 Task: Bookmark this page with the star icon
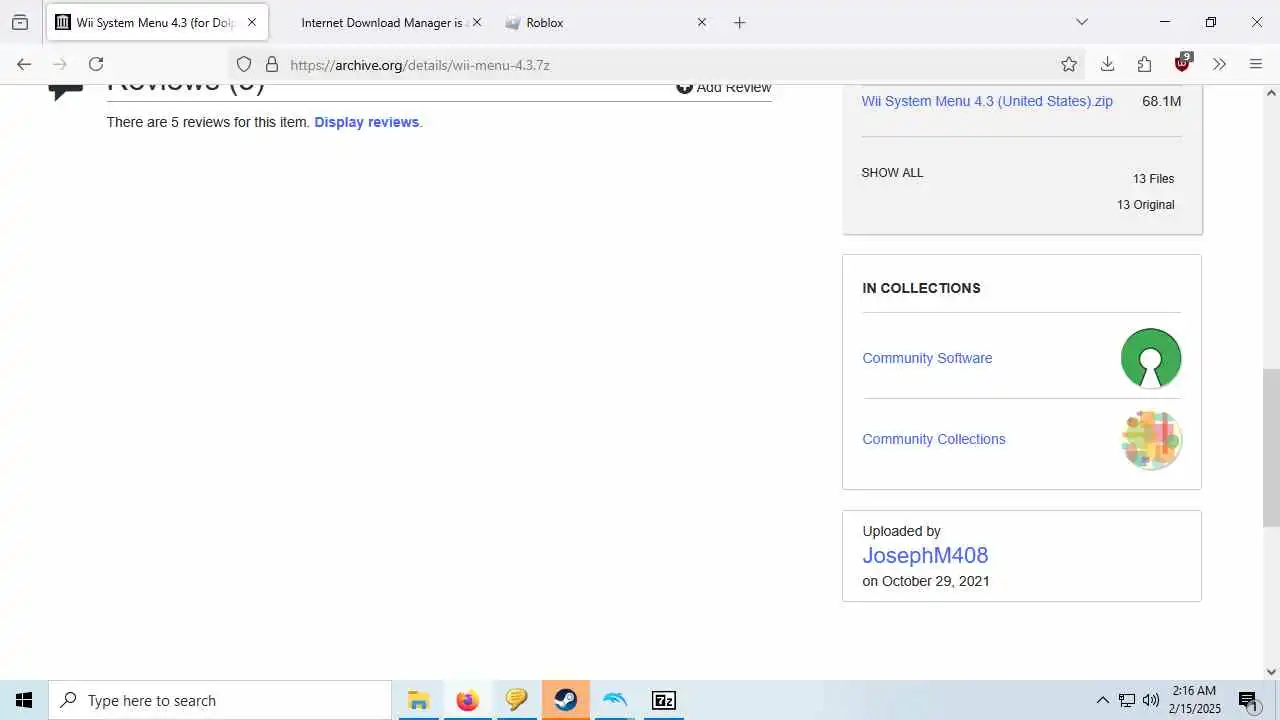click(x=1069, y=64)
